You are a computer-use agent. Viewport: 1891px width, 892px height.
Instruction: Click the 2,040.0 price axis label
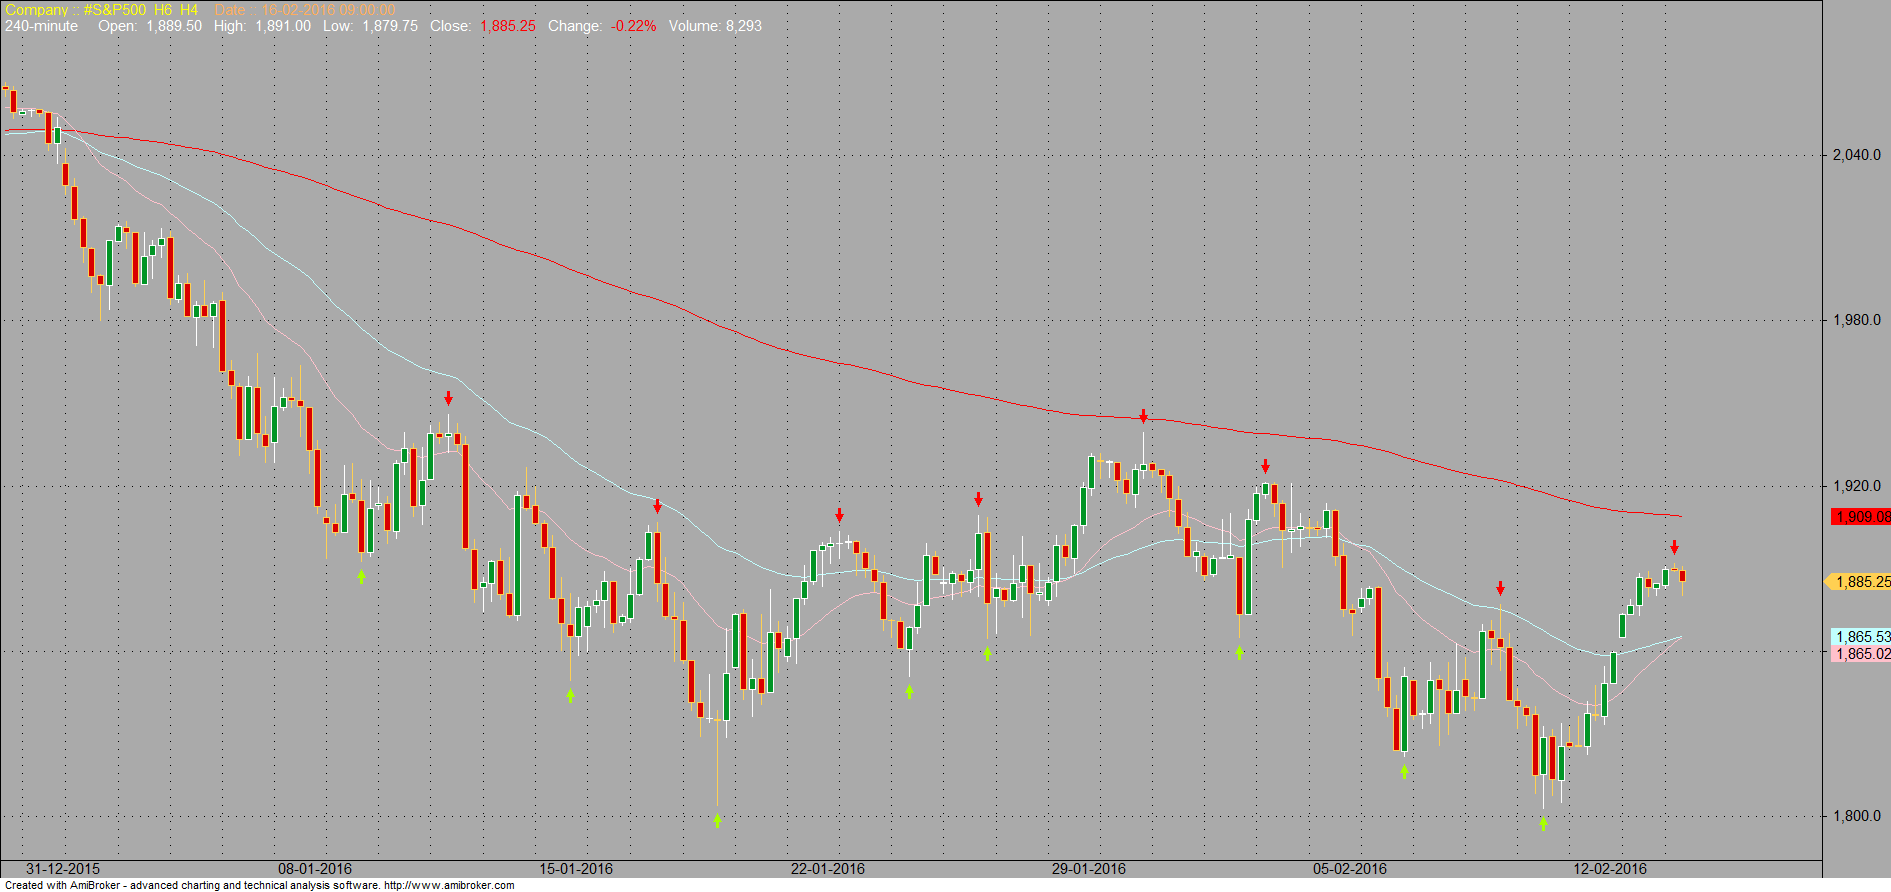[1857, 155]
